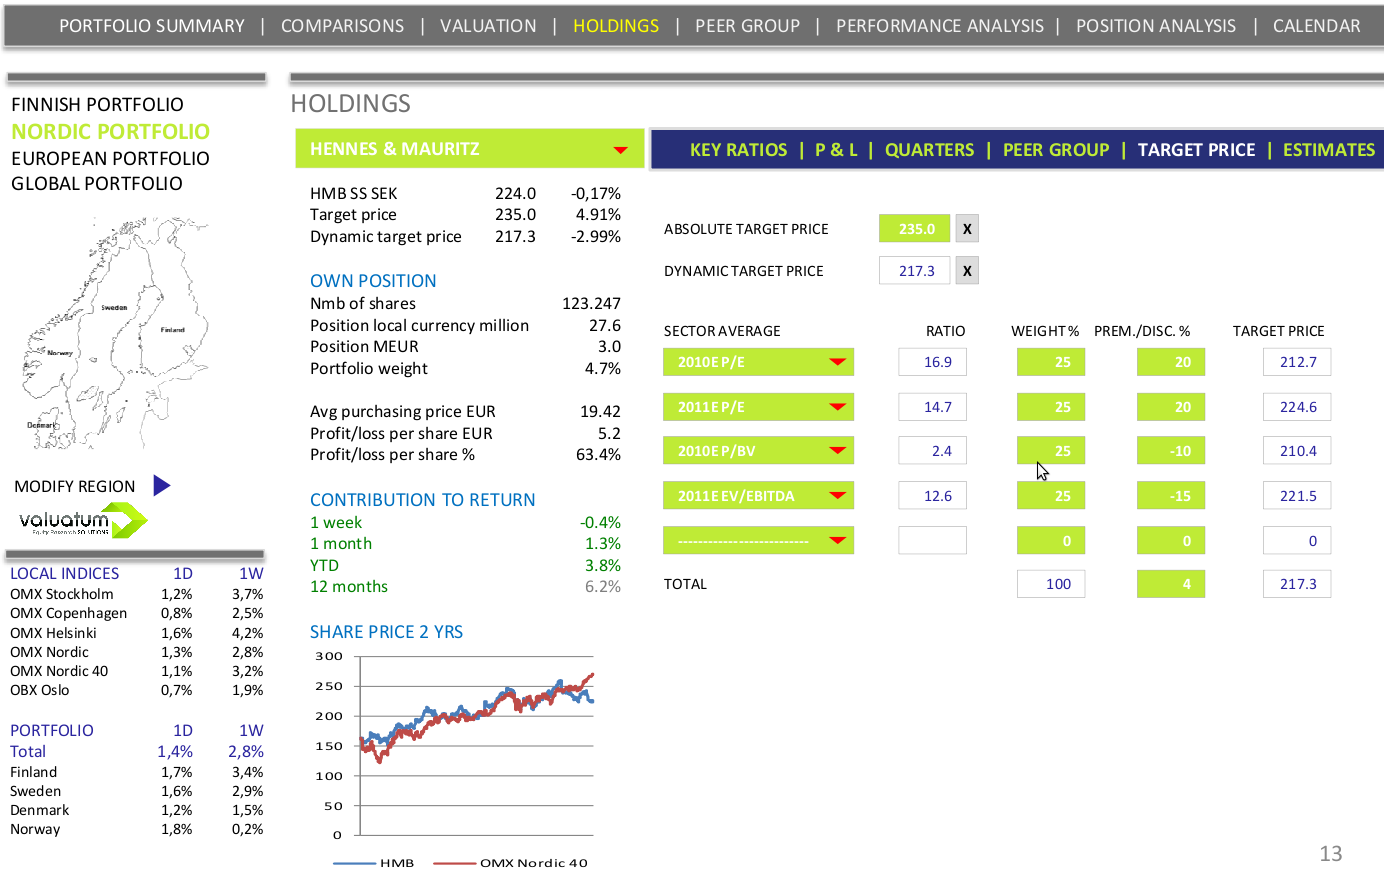The image size is (1384, 877).
Task: Clear the absolute target price with X
Action: [967, 229]
